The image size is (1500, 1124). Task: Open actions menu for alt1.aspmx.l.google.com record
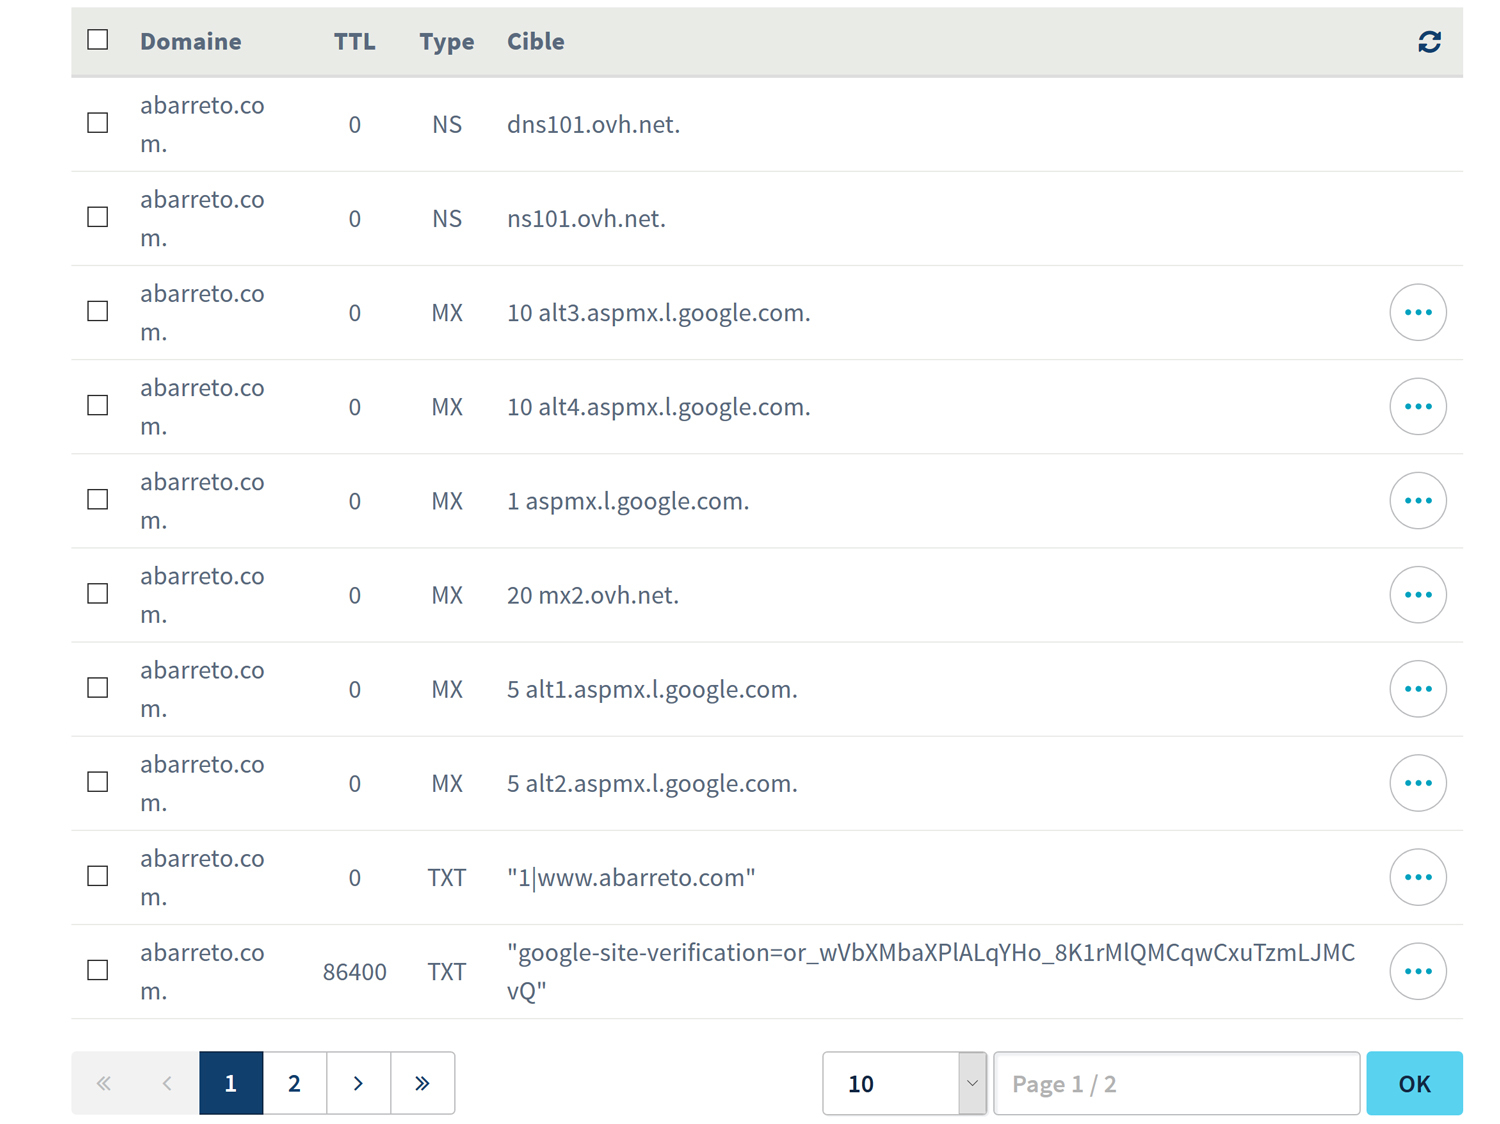coord(1417,689)
